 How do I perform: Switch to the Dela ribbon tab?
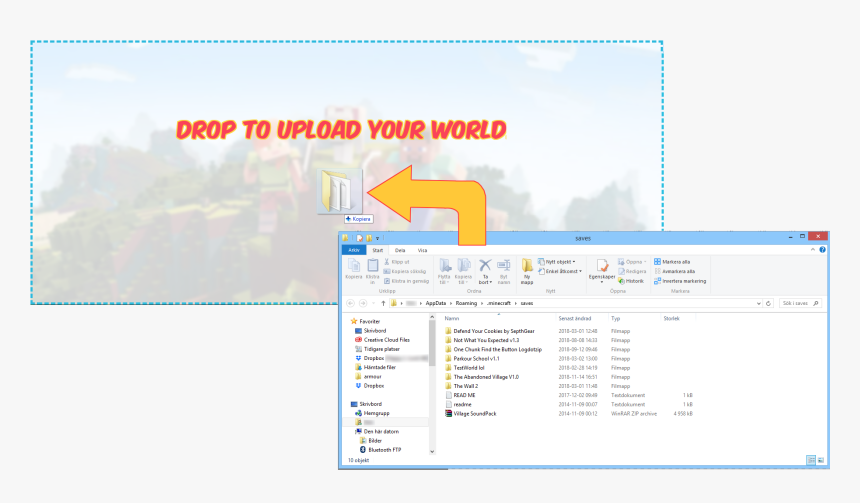(400, 250)
